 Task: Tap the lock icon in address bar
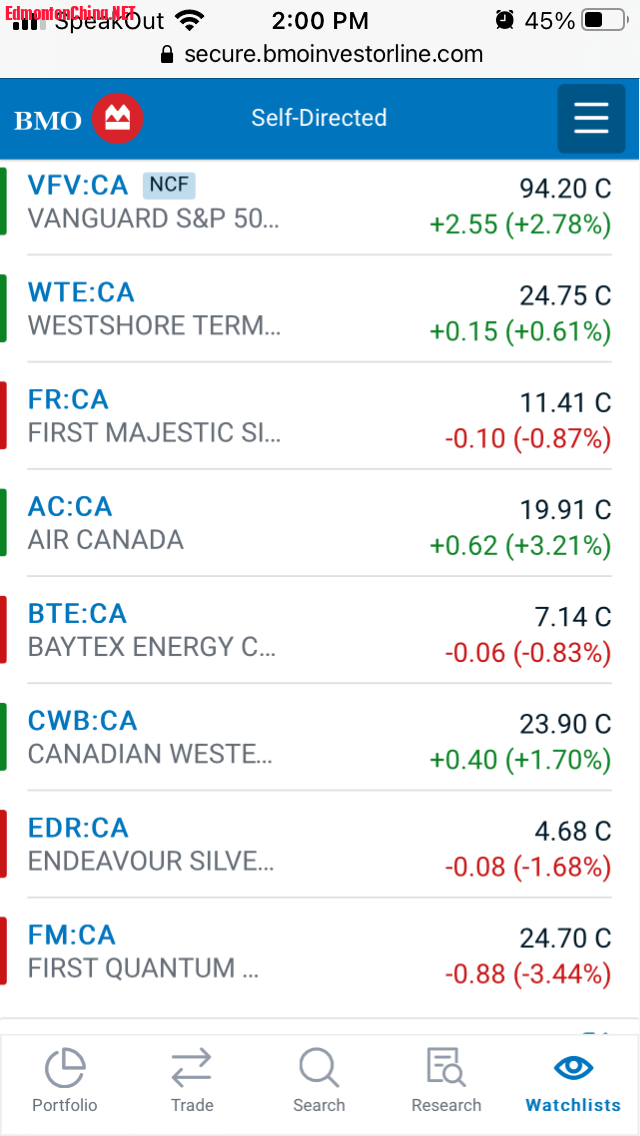[167, 55]
